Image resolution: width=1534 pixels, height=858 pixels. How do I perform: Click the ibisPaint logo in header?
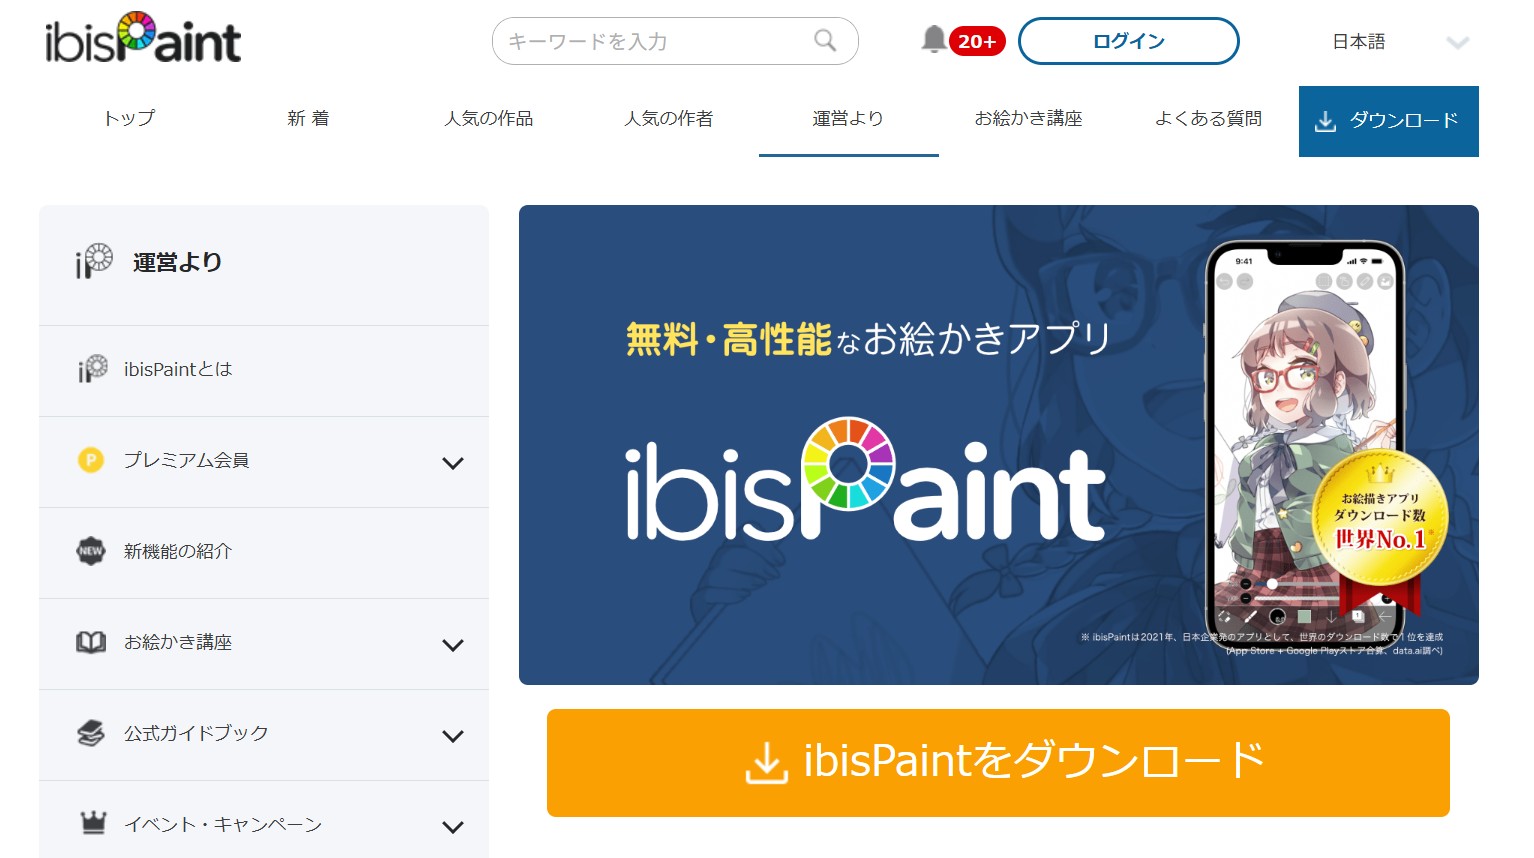[x=143, y=40]
